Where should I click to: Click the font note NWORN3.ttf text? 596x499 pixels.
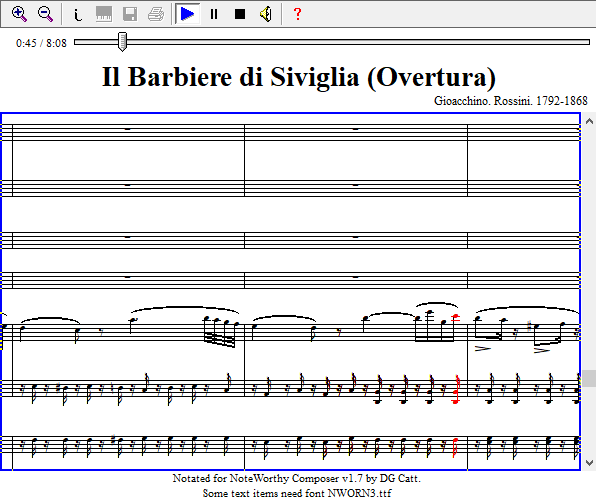(x=297, y=493)
